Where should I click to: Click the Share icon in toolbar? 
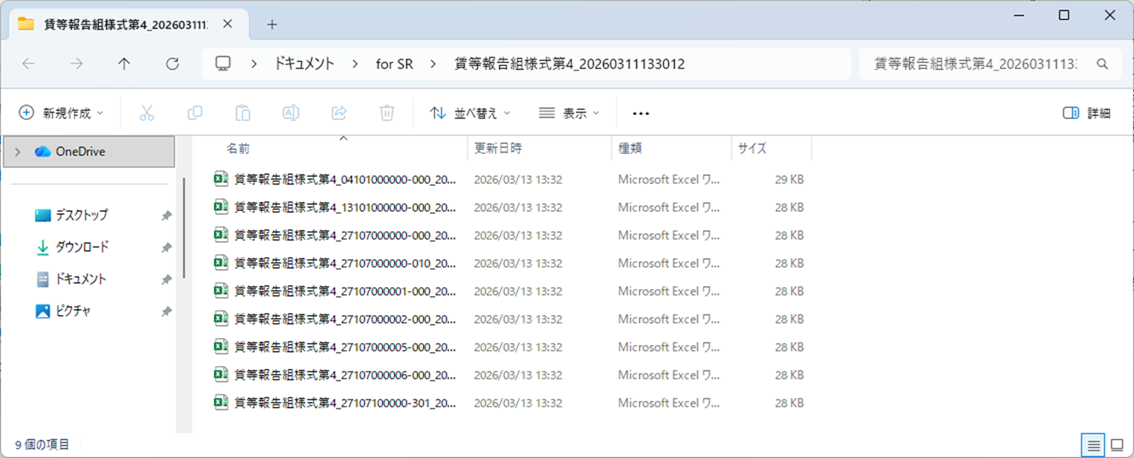coord(338,113)
